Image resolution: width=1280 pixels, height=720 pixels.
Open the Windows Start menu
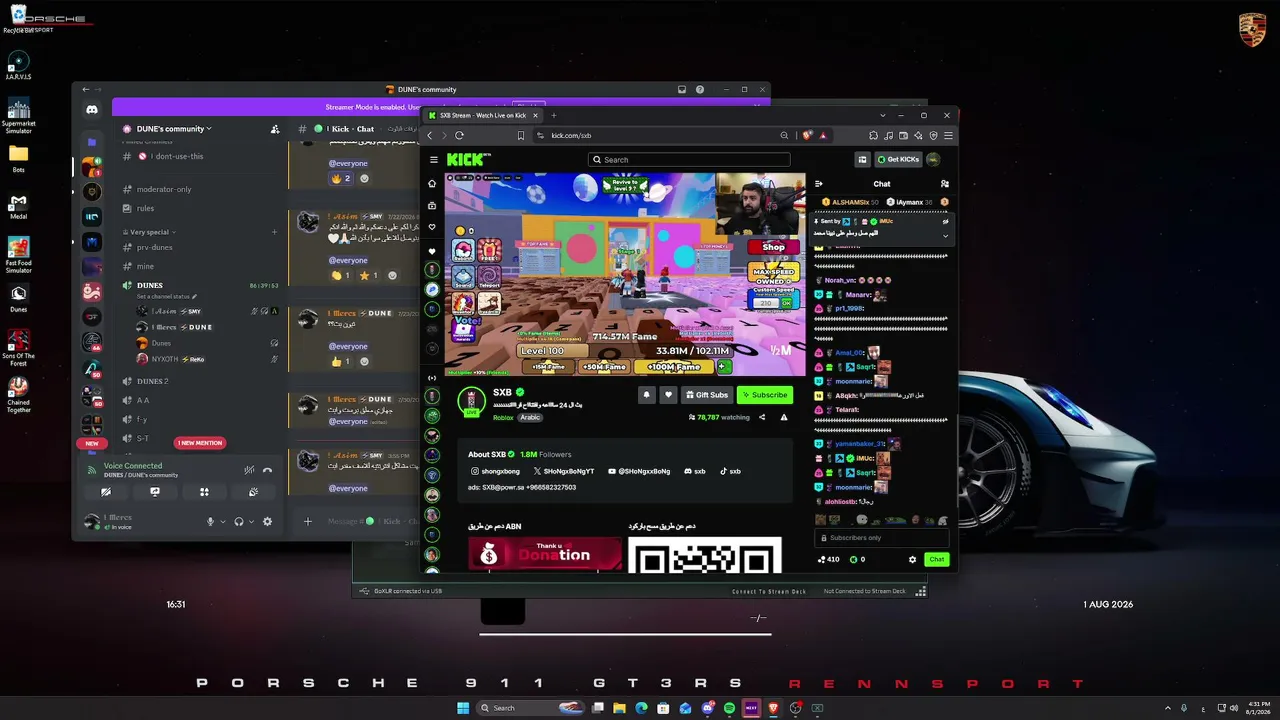462,708
